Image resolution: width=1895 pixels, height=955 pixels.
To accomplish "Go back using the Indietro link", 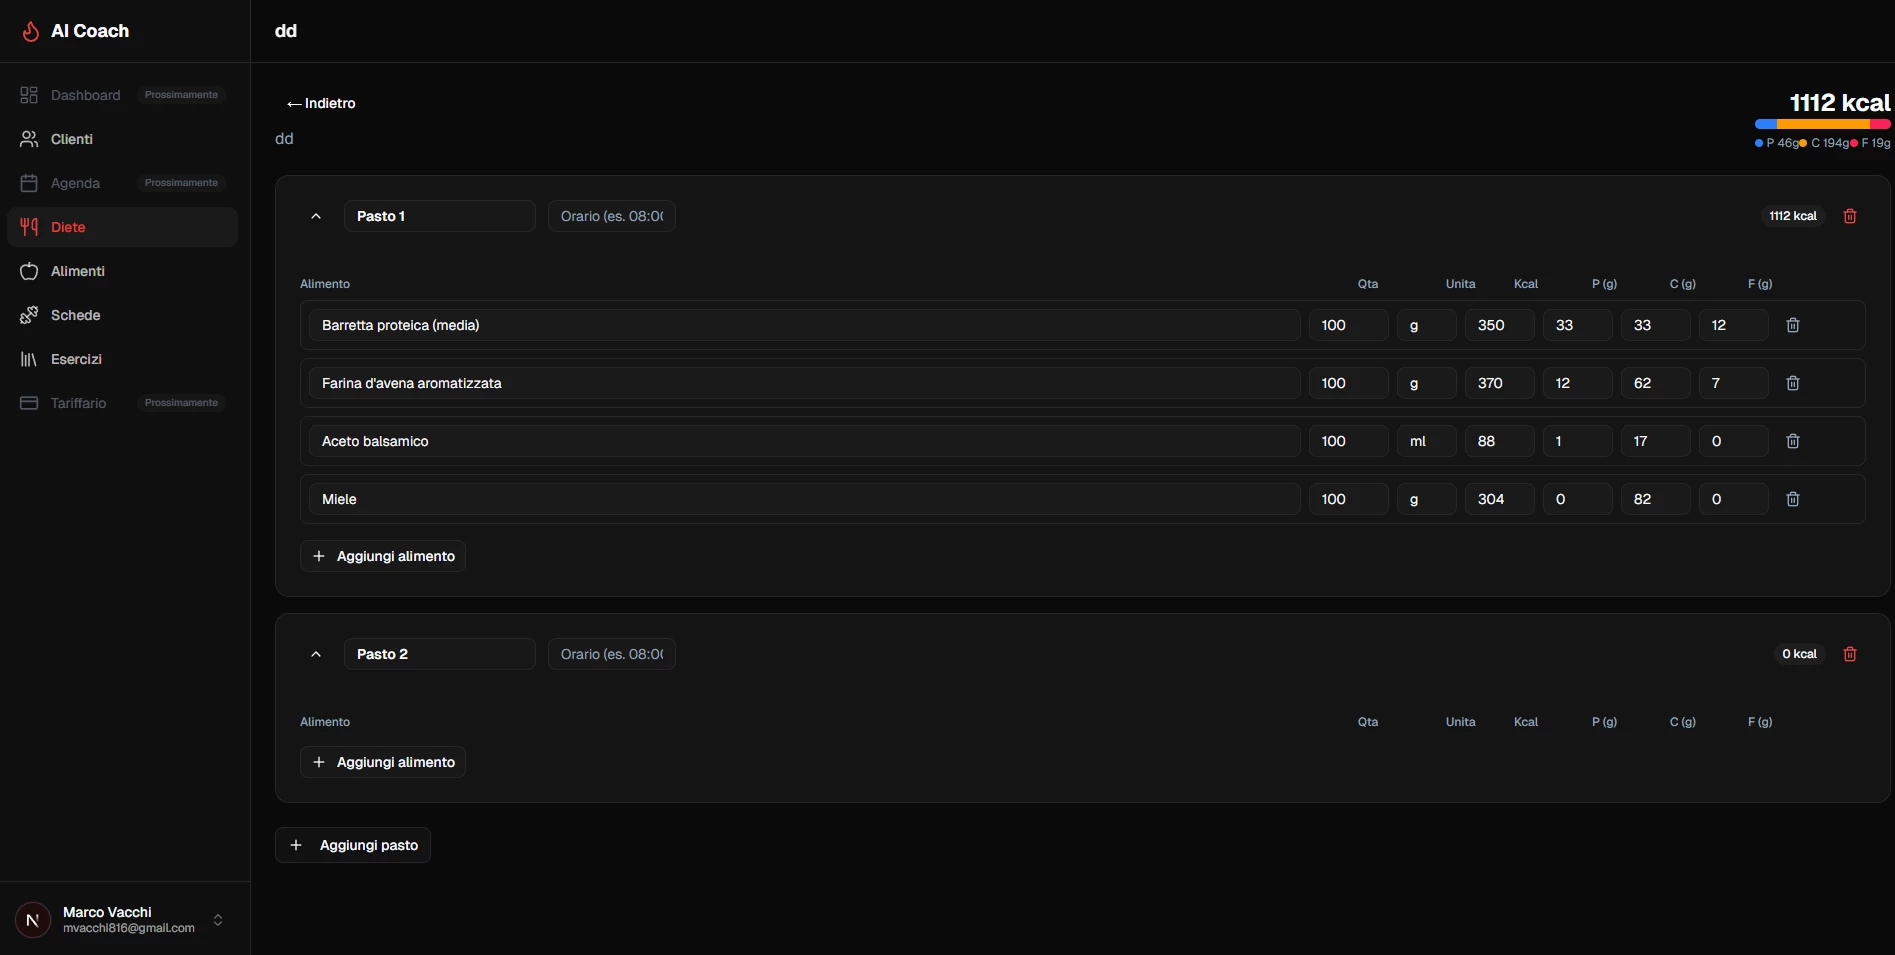I will [x=321, y=103].
